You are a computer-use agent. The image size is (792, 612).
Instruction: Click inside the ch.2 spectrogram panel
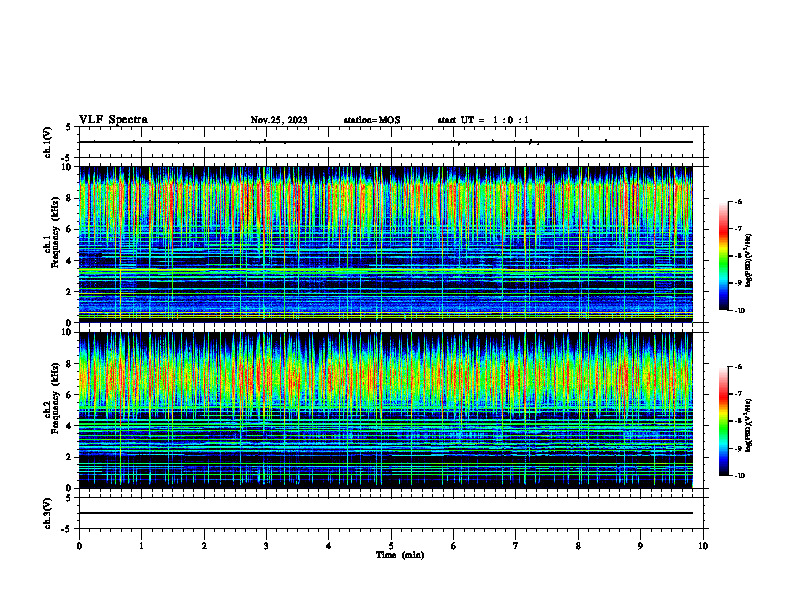pos(386,410)
